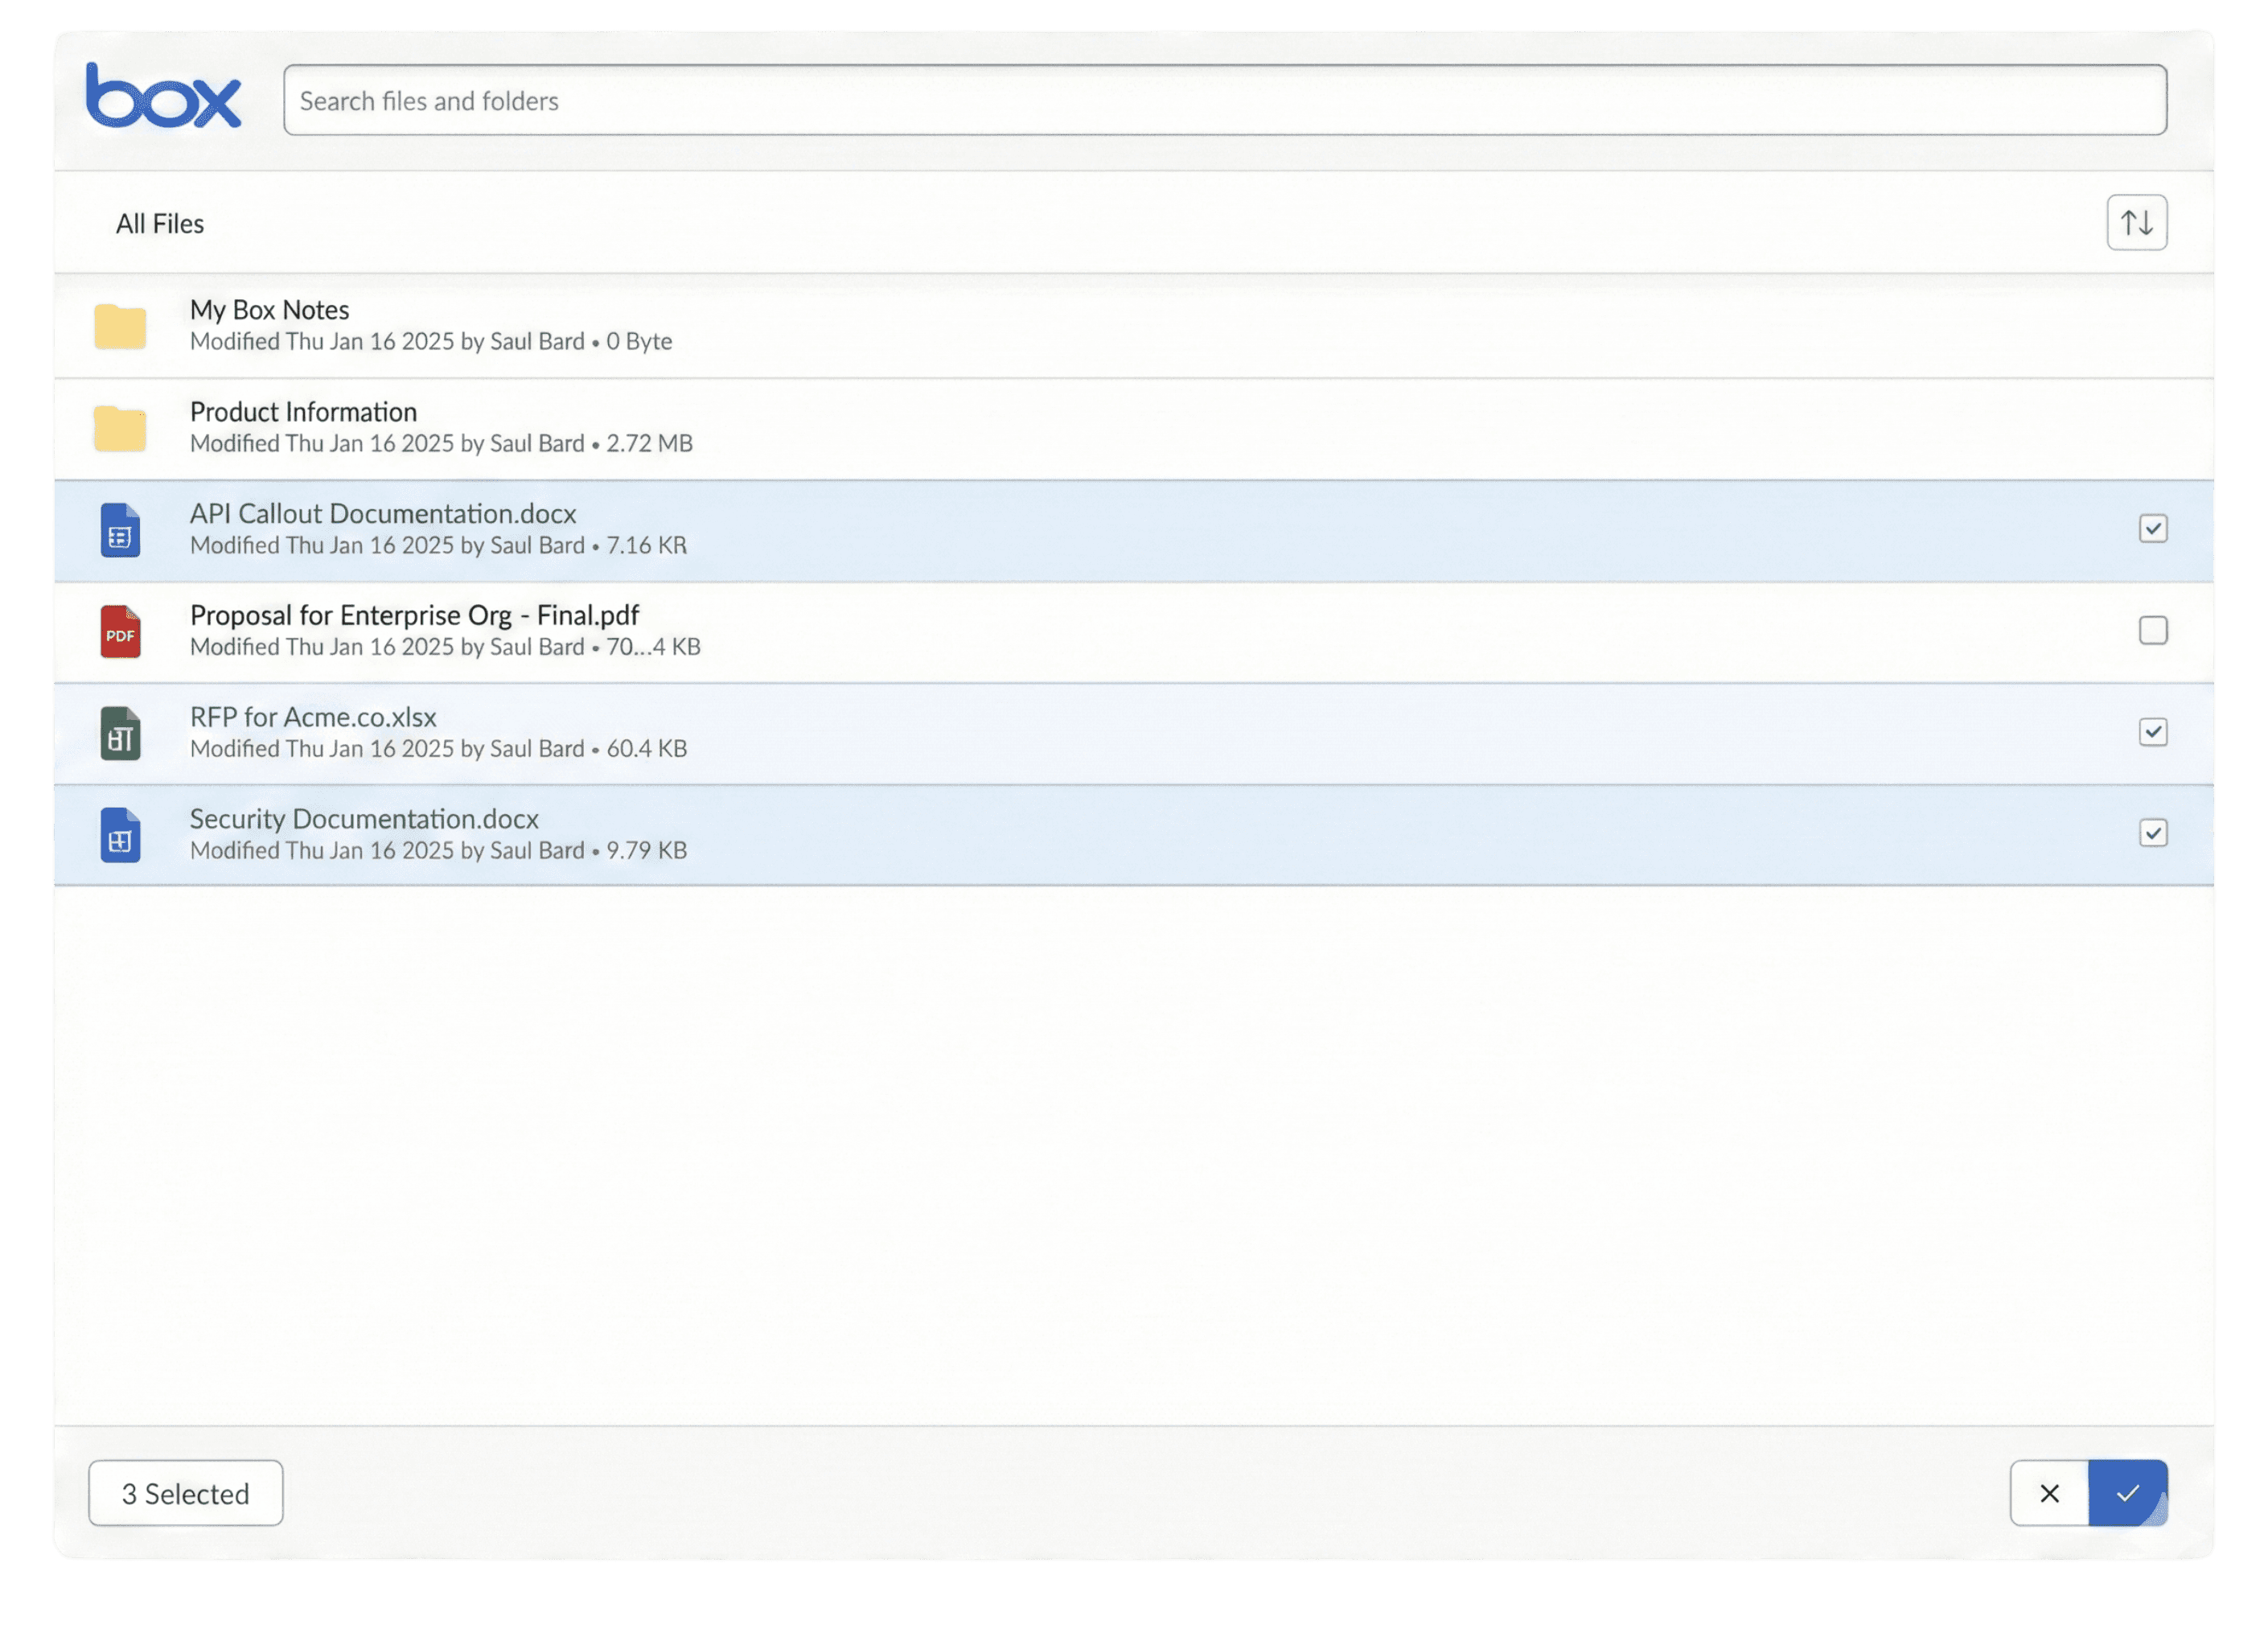This screenshot has height=1641, width=2268.
Task: Uncheck the API Callout Documentation.docx checkbox
Action: click(x=2152, y=528)
